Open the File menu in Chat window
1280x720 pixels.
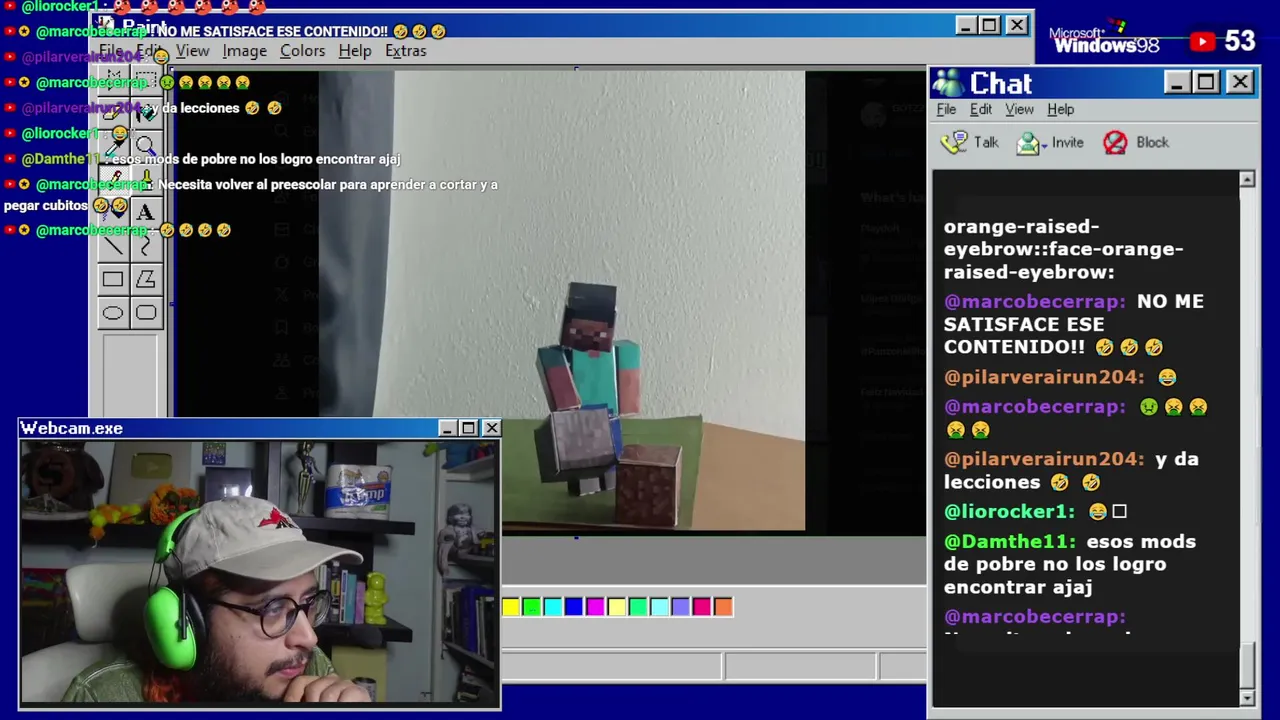click(946, 109)
